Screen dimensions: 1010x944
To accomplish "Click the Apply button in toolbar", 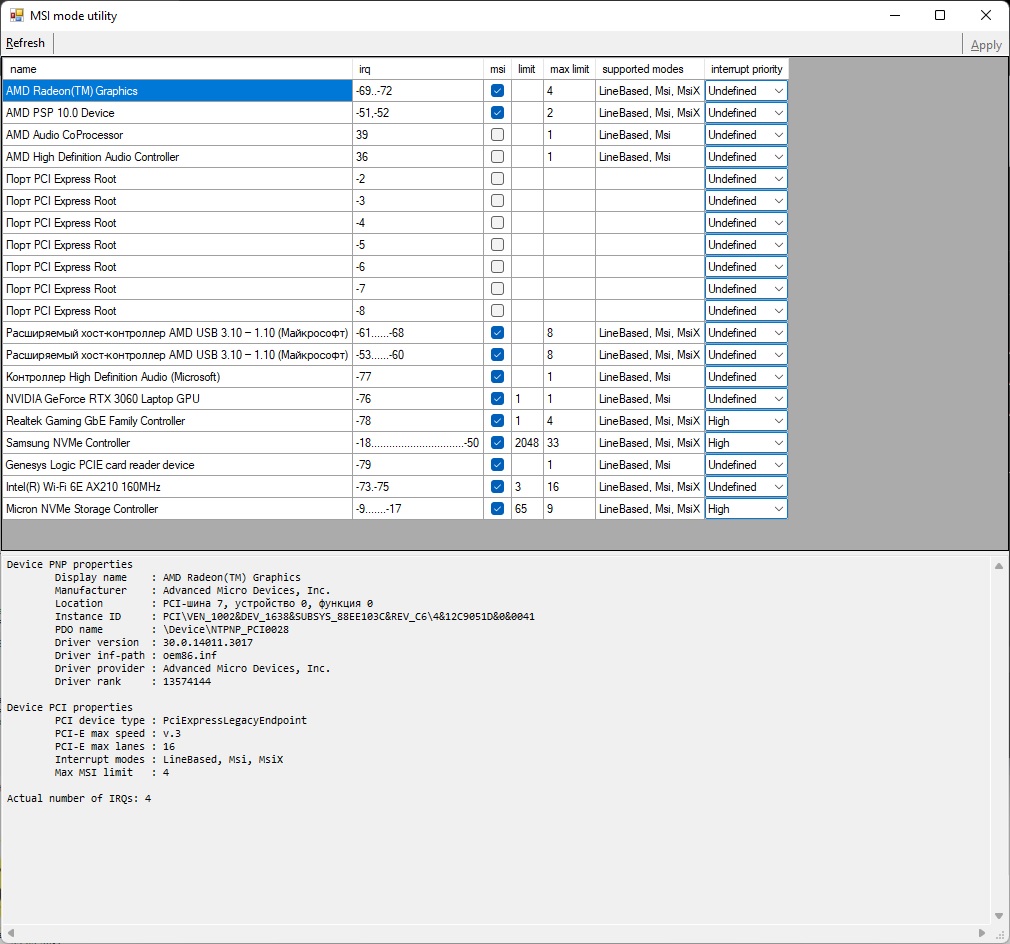I will pyautogui.click(x=986, y=45).
